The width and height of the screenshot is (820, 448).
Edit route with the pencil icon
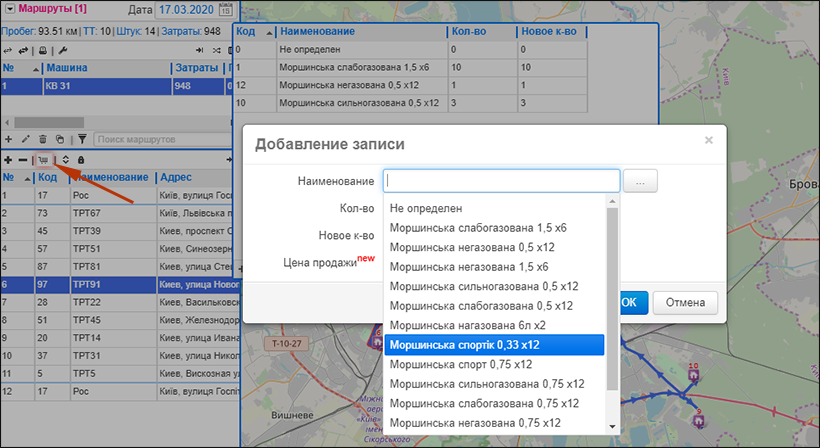26,139
